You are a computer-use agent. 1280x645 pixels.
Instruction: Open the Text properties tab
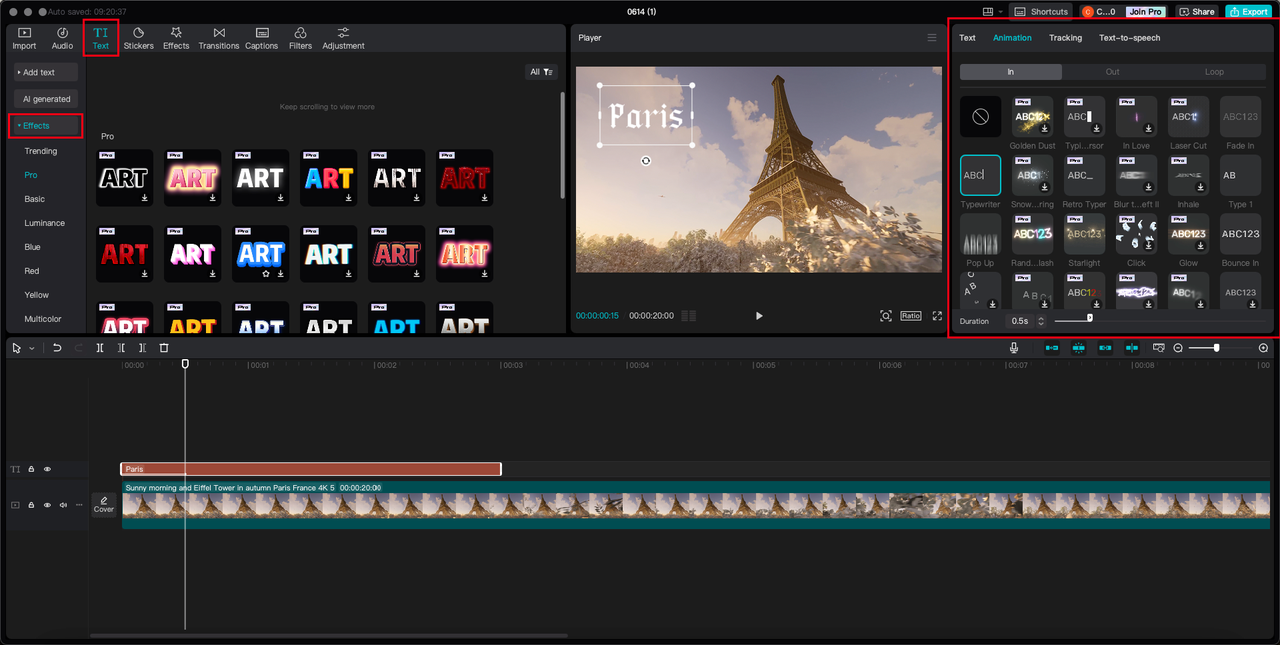967,38
